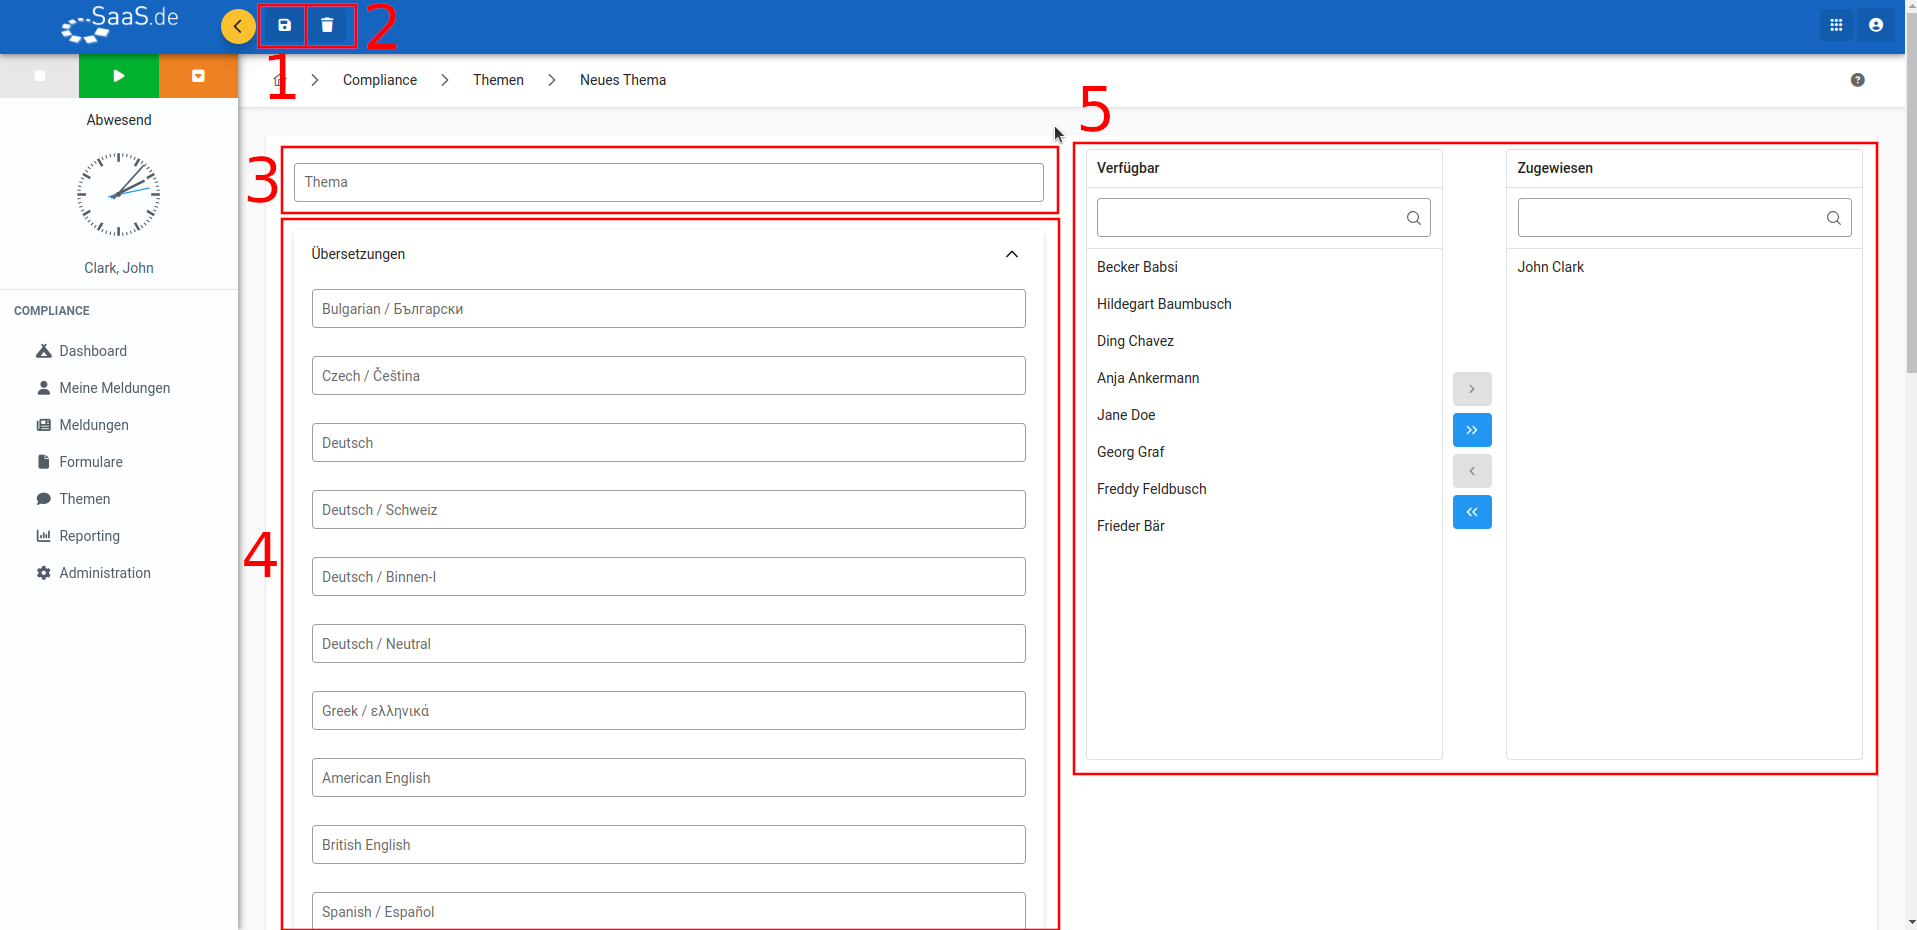The width and height of the screenshot is (1917, 930).
Task: Focus the Bulgarian translation field
Action: [x=669, y=309]
